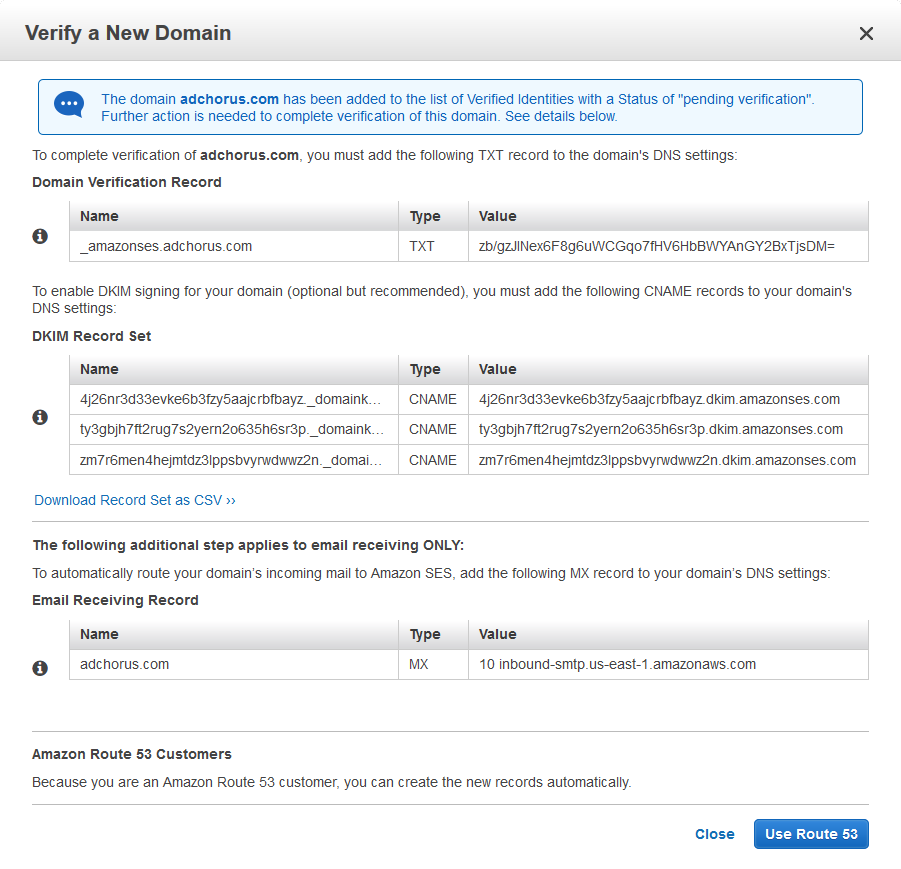Screen dimensions: 901x869
Task: Click info icon beside Domain Verification Record
Action: pos(40,236)
